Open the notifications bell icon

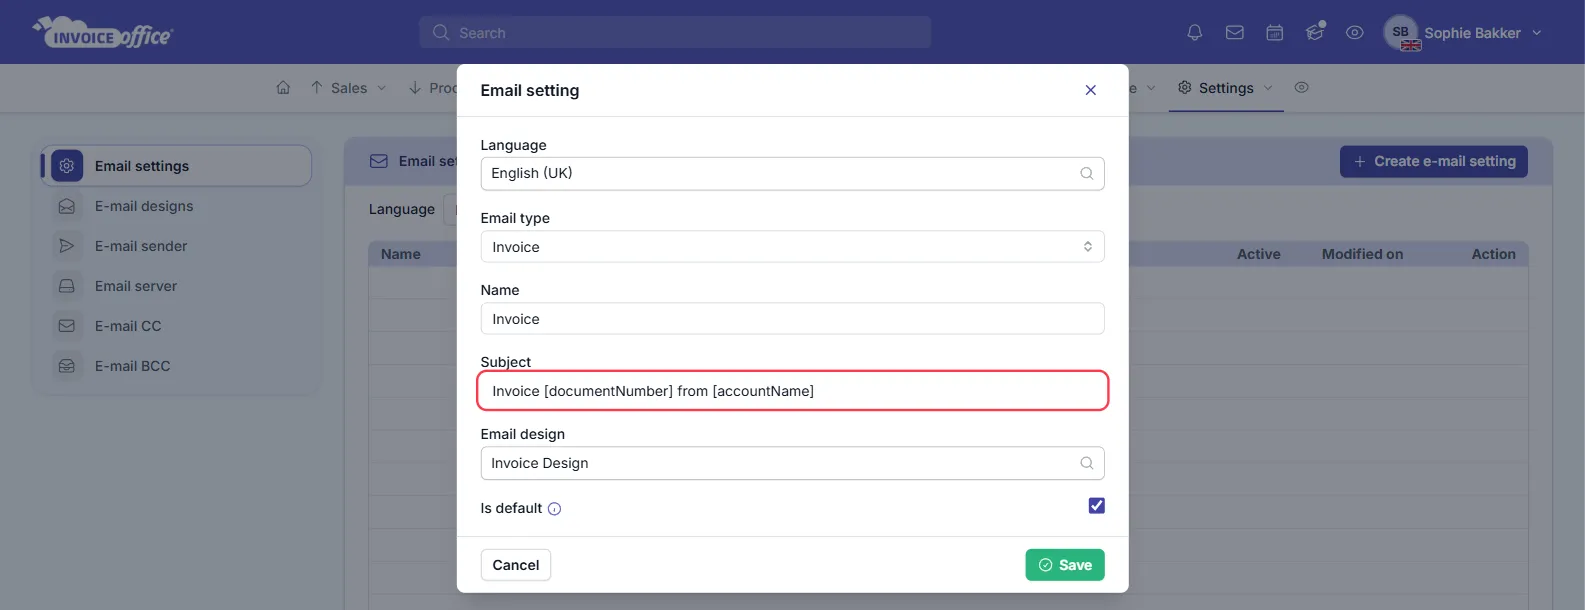pos(1194,33)
